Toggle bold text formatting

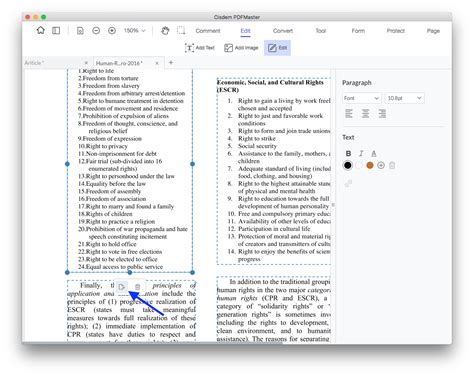pos(348,154)
